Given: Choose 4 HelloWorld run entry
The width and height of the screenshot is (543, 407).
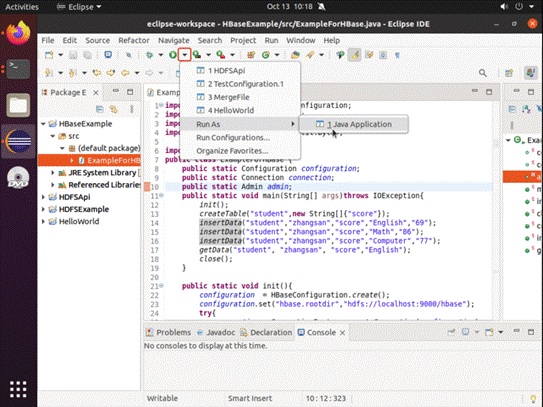Looking at the screenshot, I should pos(240,110).
